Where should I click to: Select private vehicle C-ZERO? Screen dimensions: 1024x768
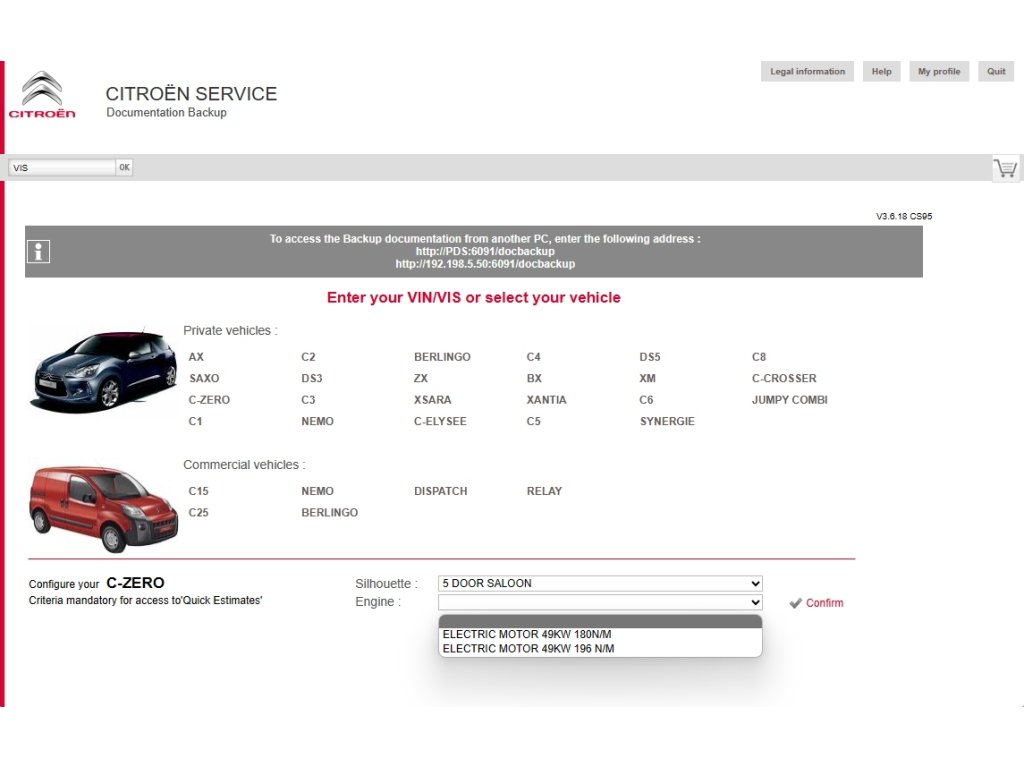pos(209,400)
